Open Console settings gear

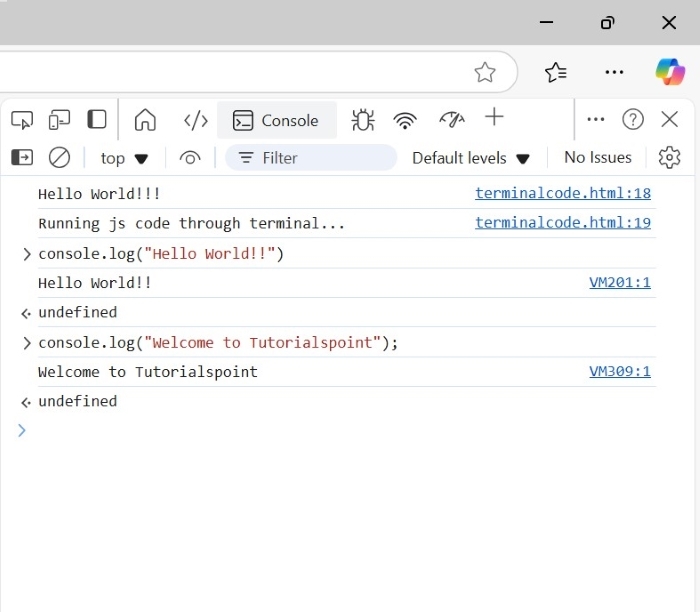tap(669, 158)
